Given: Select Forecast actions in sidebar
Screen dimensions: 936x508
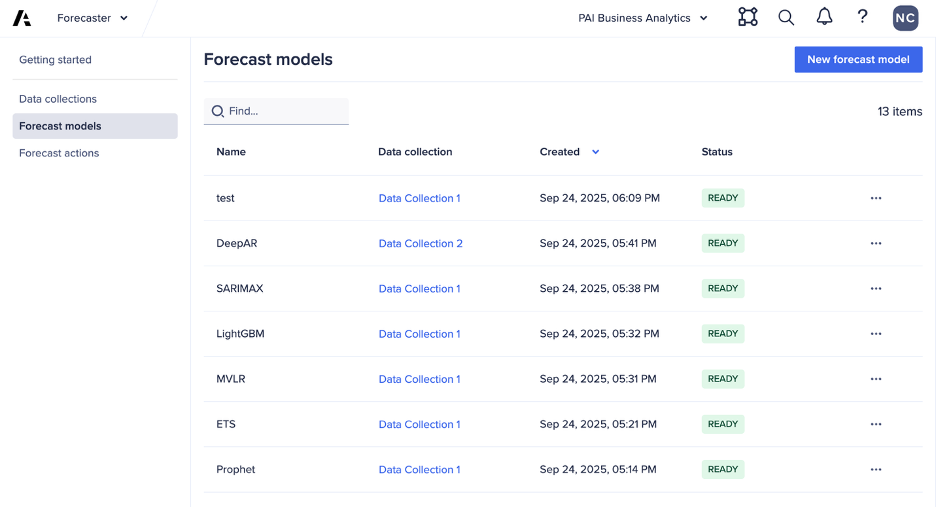Looking at the screenshot, I should (59, 153).
